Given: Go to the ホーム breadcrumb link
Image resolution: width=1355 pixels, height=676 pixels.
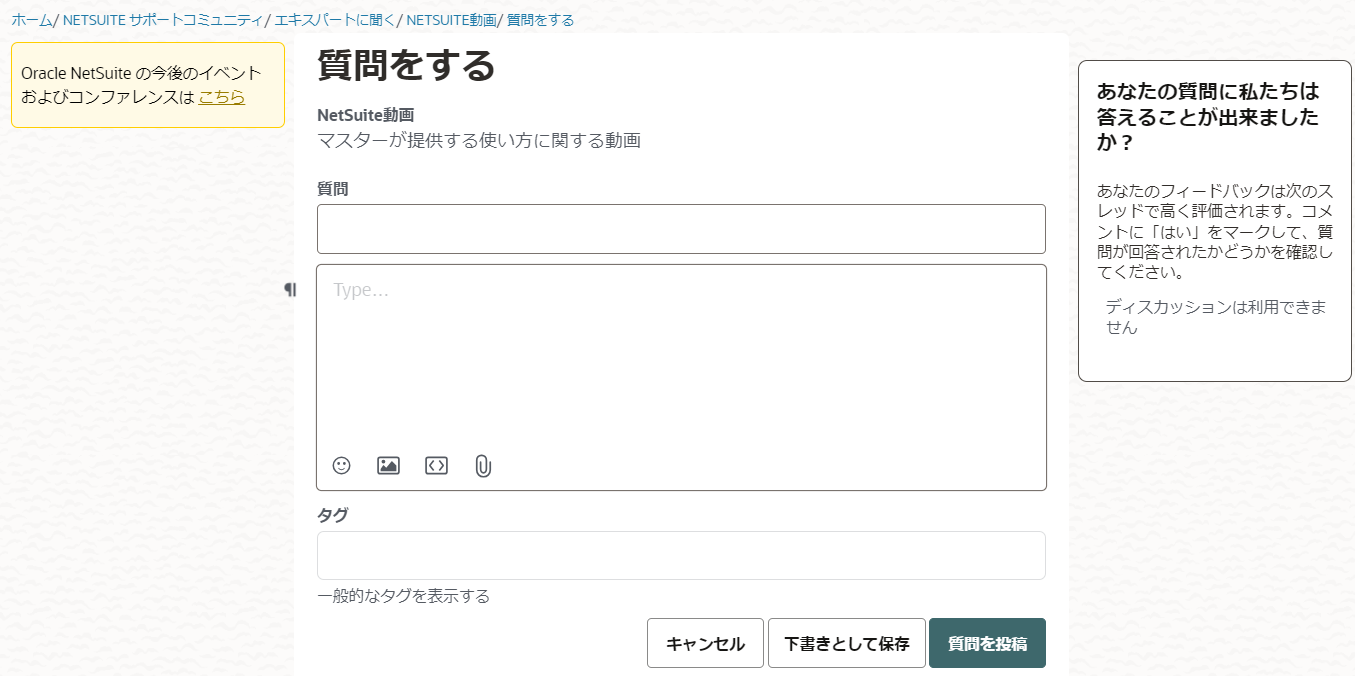Looking at the screenshot, I should click(x=32, y=19).
